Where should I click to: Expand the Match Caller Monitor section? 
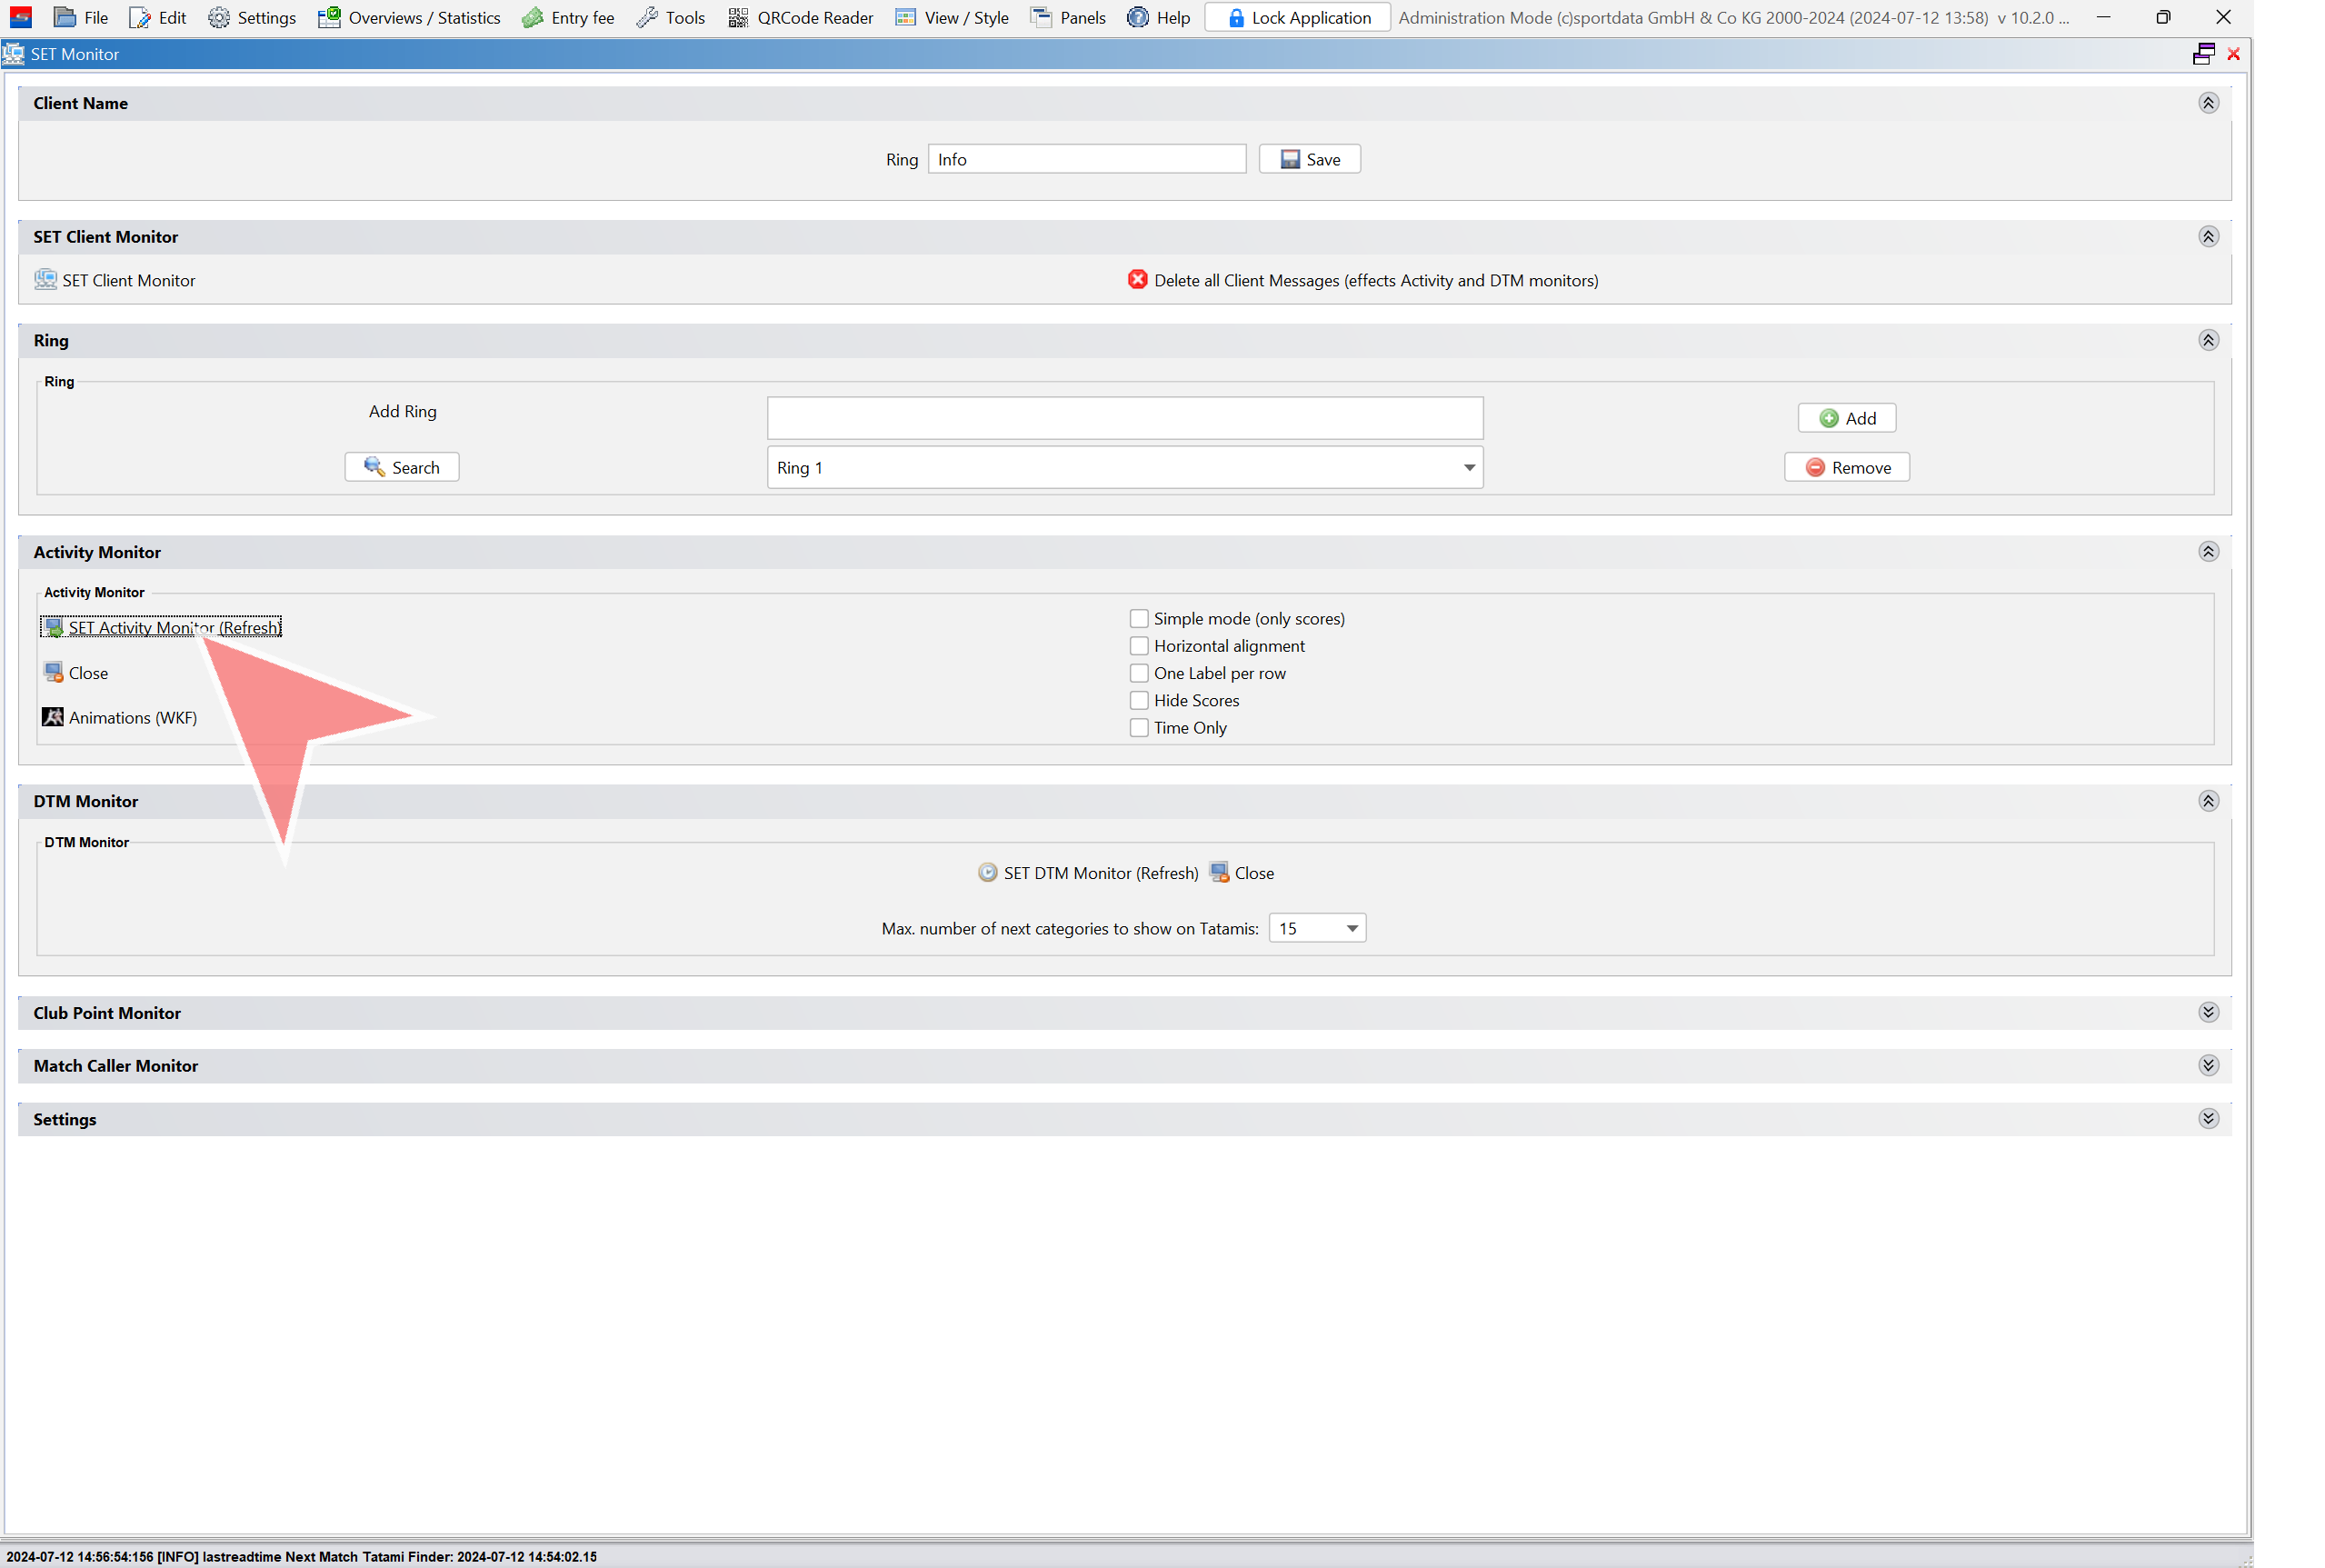[2208, 1065]
